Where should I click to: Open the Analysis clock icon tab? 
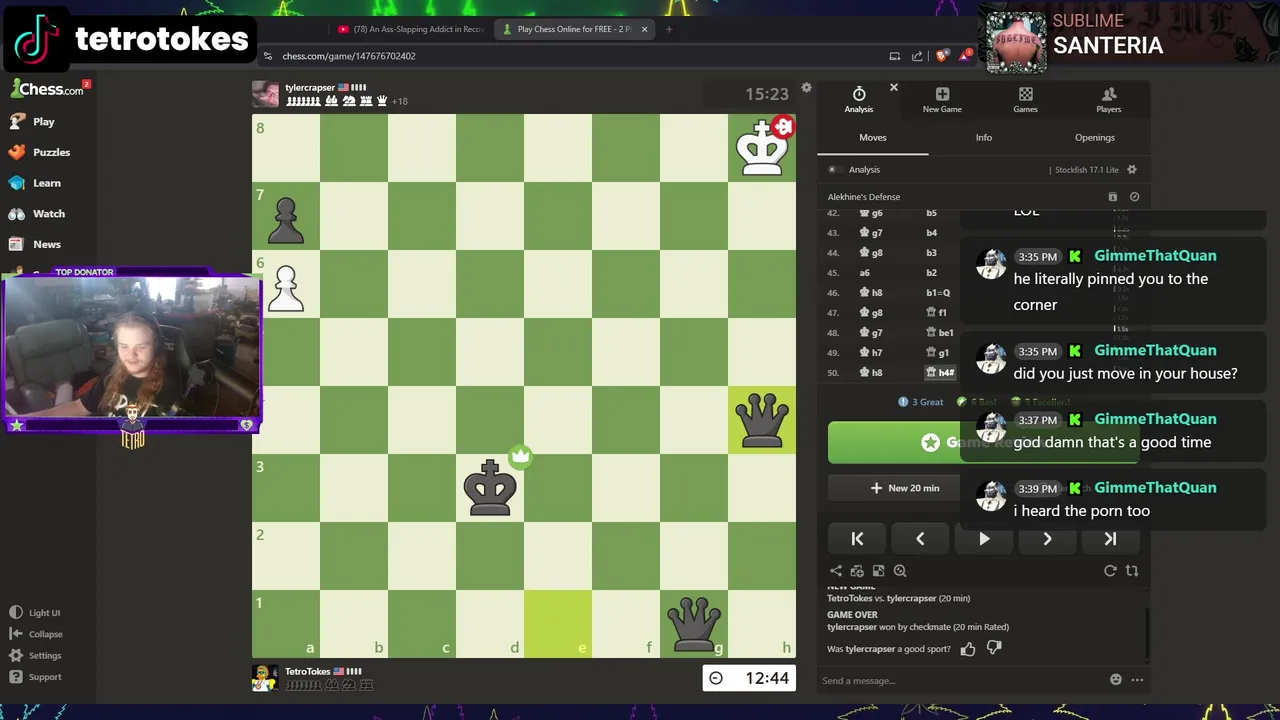pyautogui.click(x=858, y=99)
